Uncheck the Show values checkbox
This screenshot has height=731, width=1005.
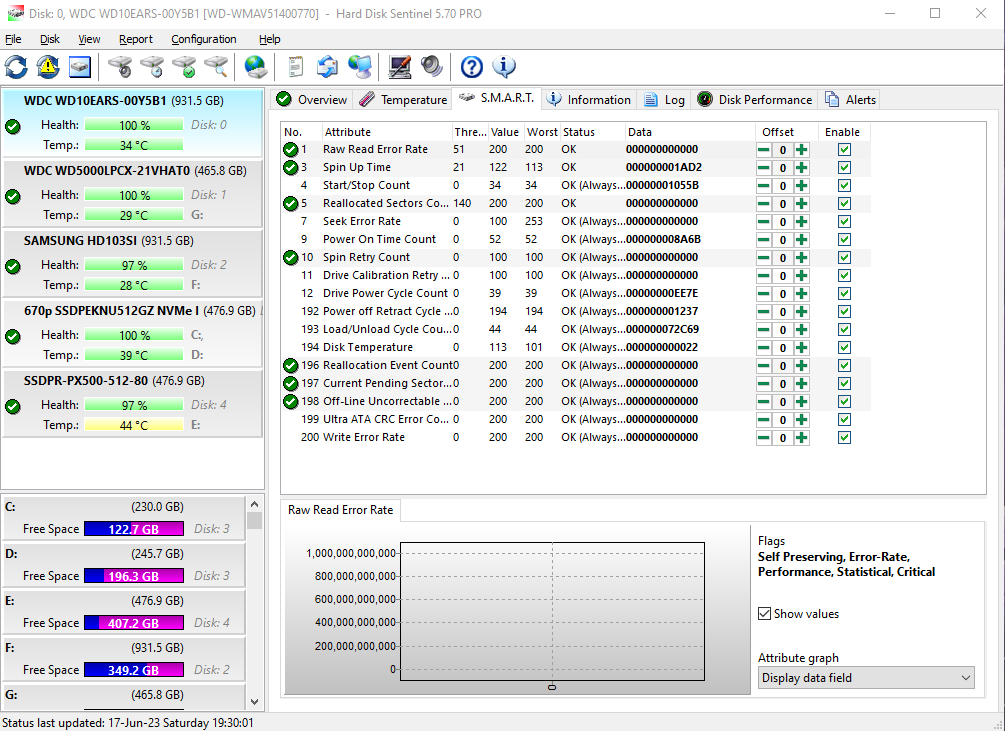click(764, 614)
